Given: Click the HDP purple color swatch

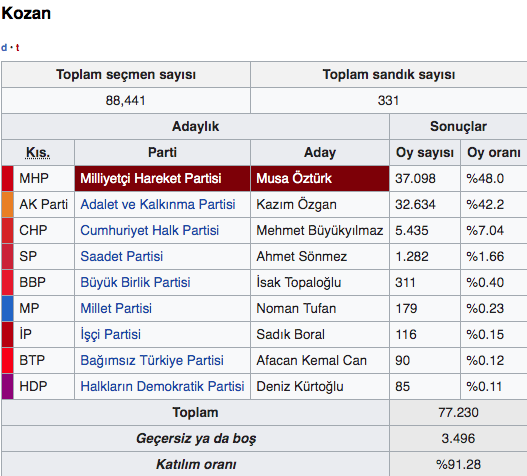Looking at the screenshot, I should 7,387.
